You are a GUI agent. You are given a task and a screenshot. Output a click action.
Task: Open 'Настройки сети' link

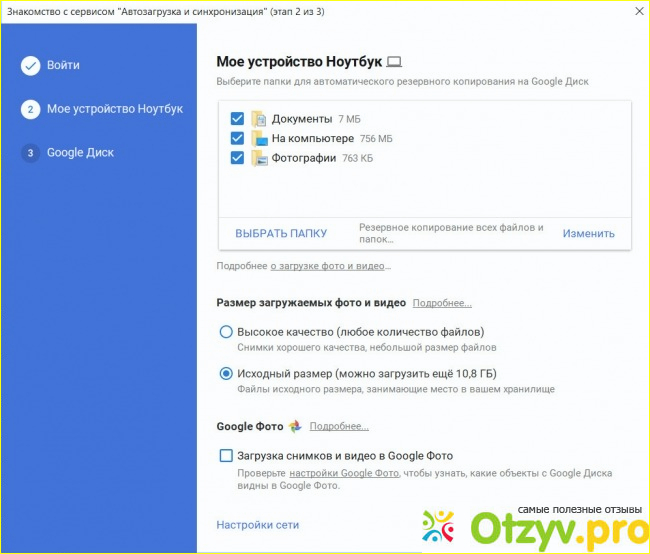[257, 525]
